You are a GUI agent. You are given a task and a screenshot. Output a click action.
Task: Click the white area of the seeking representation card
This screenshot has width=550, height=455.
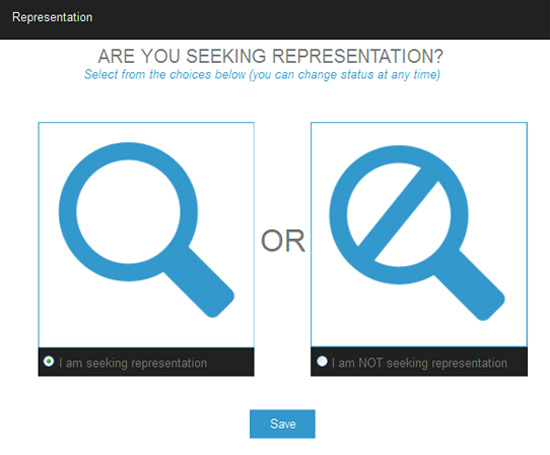146,235
